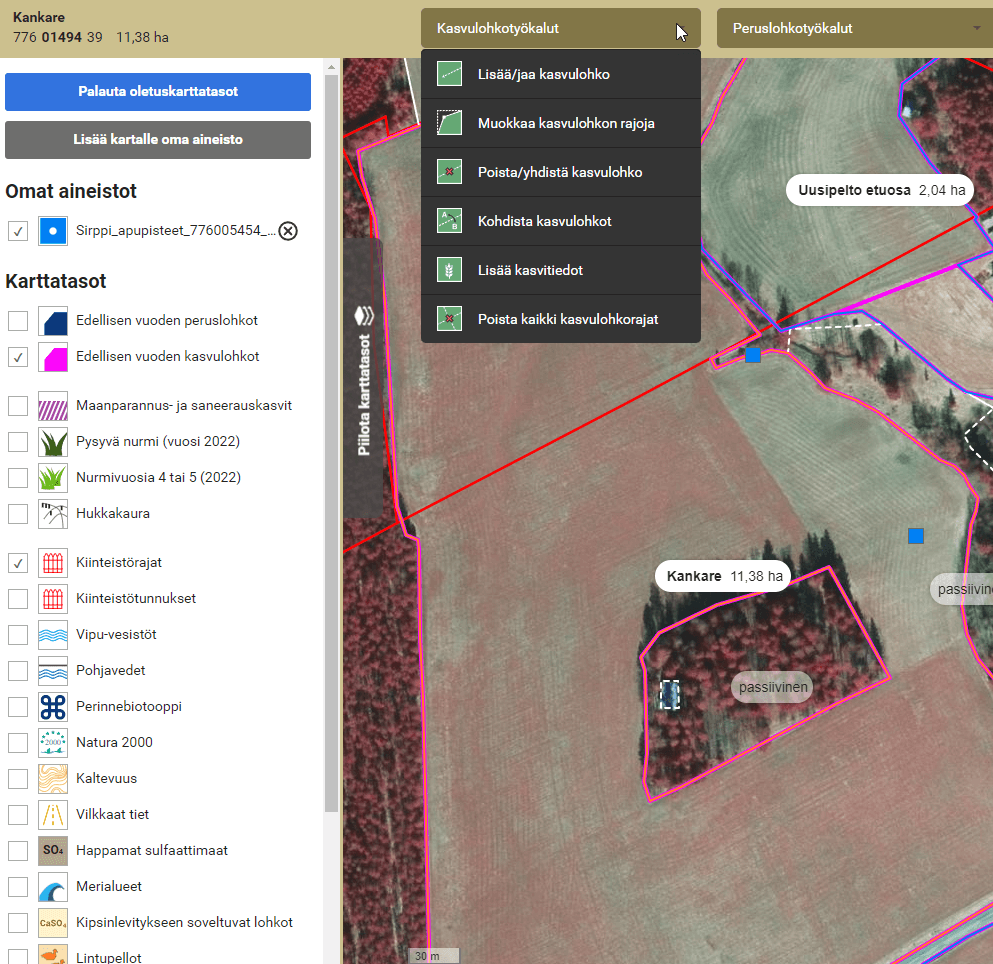
Task: Enable the Edellisen vuoden peruslohkot checkbox
Action: tap(18, 321)
